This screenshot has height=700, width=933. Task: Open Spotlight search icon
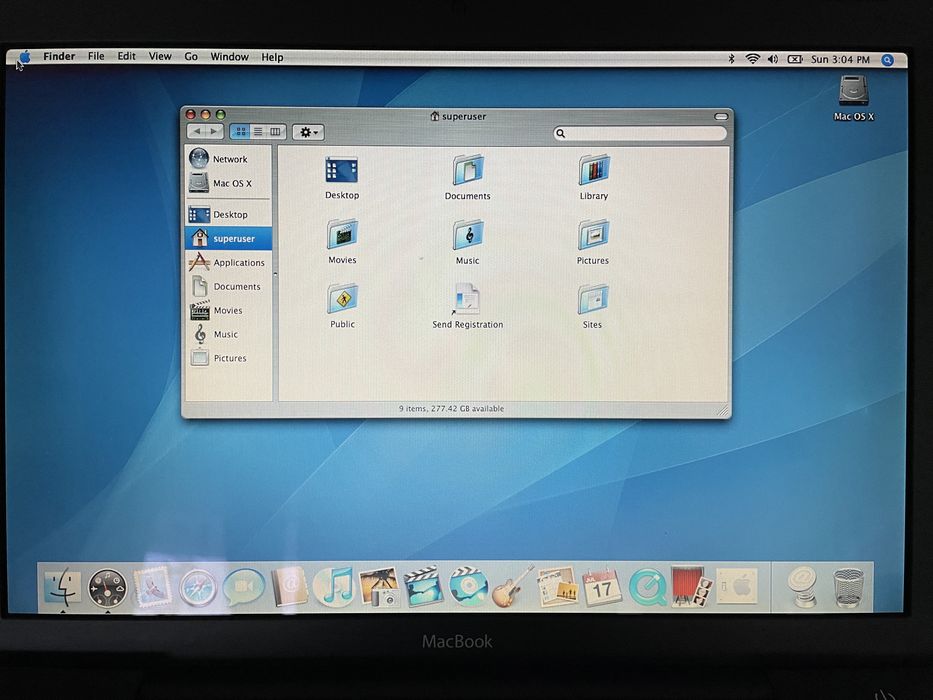(x=887, y=60)
